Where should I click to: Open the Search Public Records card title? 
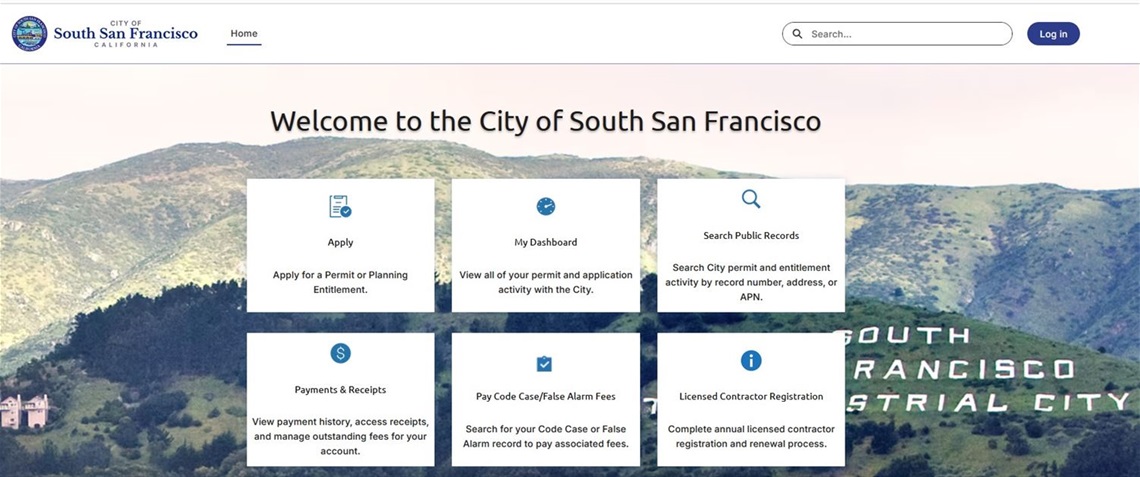pos(751,236)
